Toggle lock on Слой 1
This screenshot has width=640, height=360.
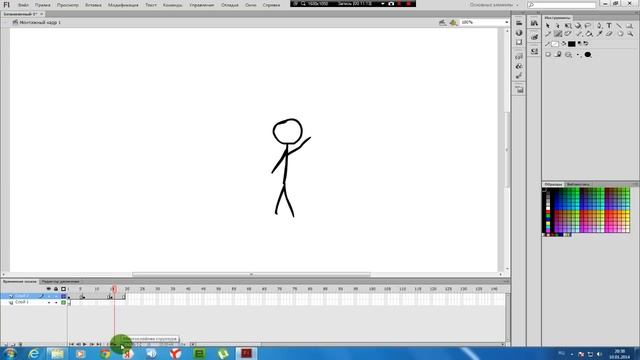(56, 302)
